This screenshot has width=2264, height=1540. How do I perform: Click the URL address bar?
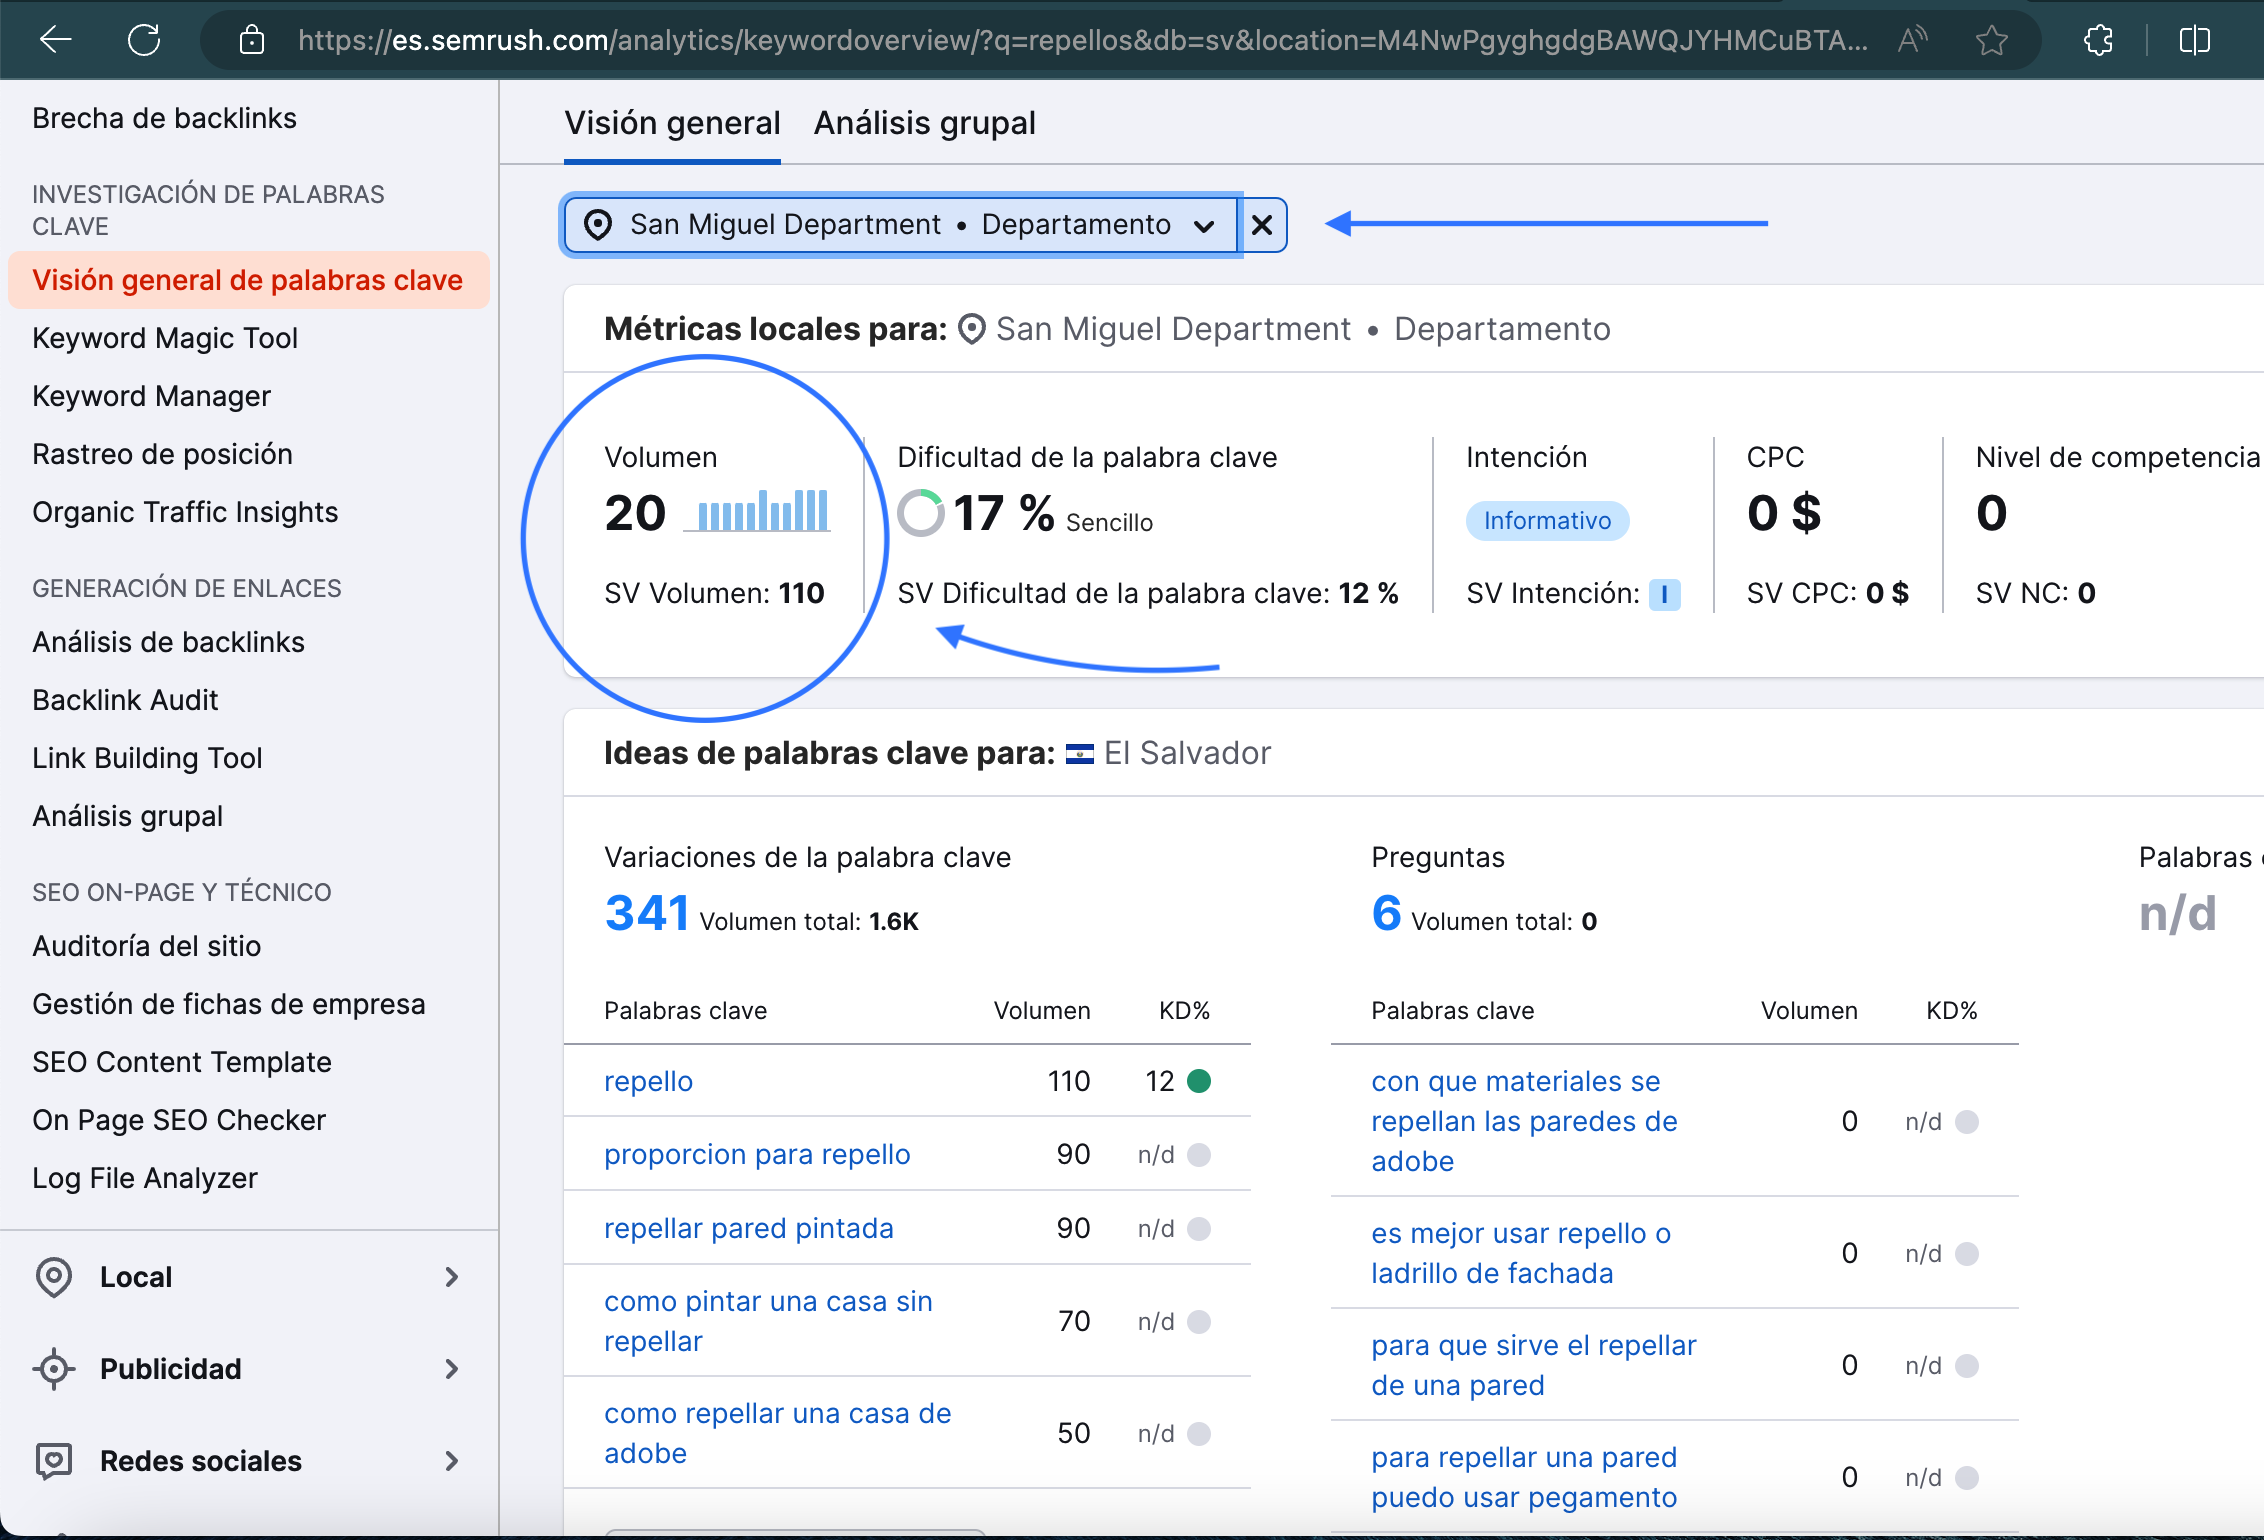point(1080,40)
